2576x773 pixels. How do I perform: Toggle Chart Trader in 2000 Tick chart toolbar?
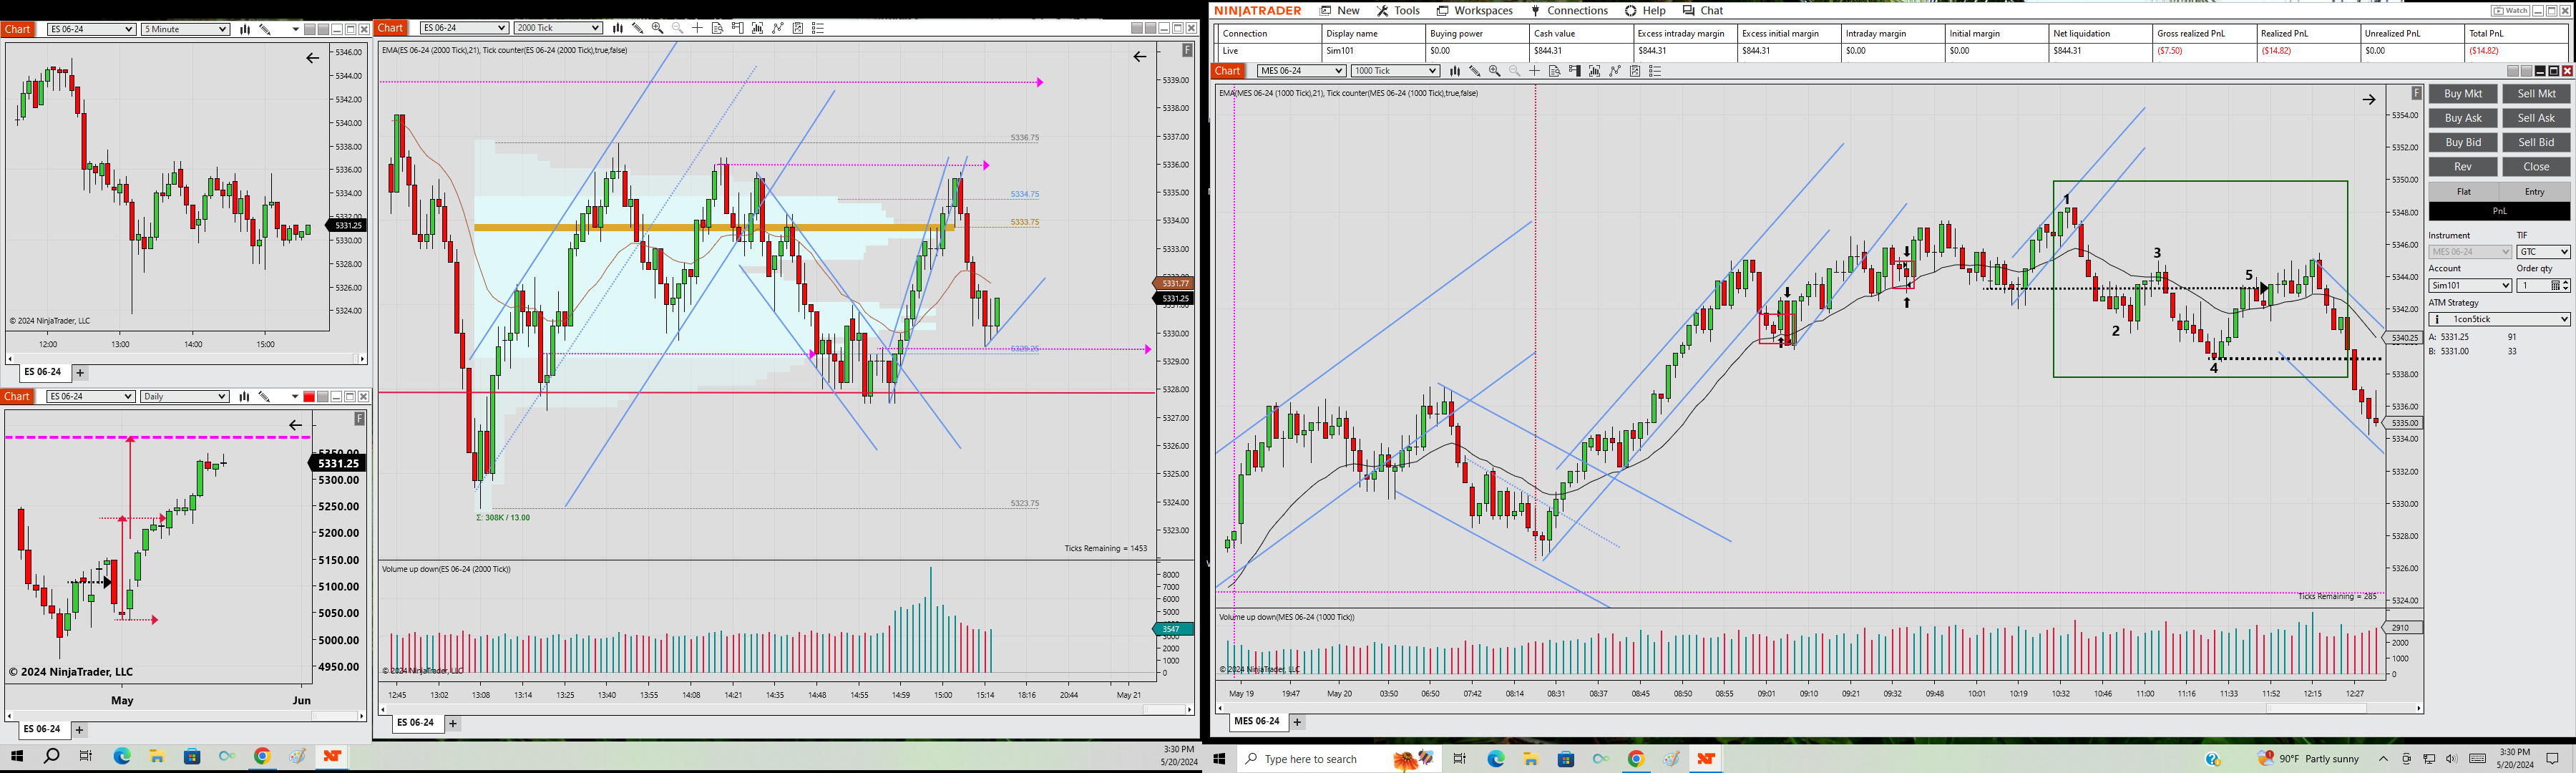coord(737,28)
